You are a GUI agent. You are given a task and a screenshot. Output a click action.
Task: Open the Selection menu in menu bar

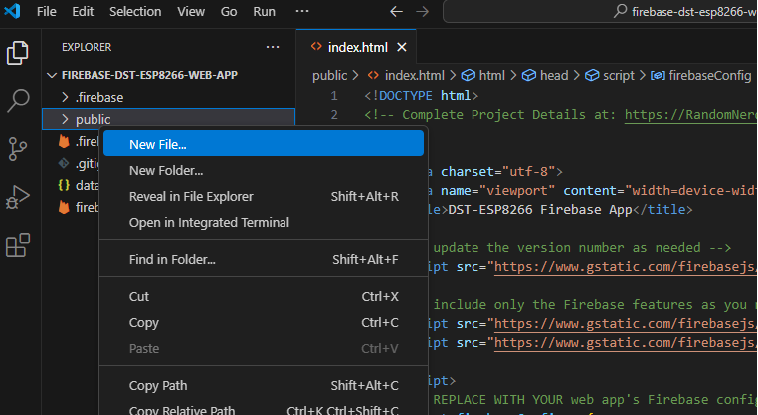coord(134,12)
